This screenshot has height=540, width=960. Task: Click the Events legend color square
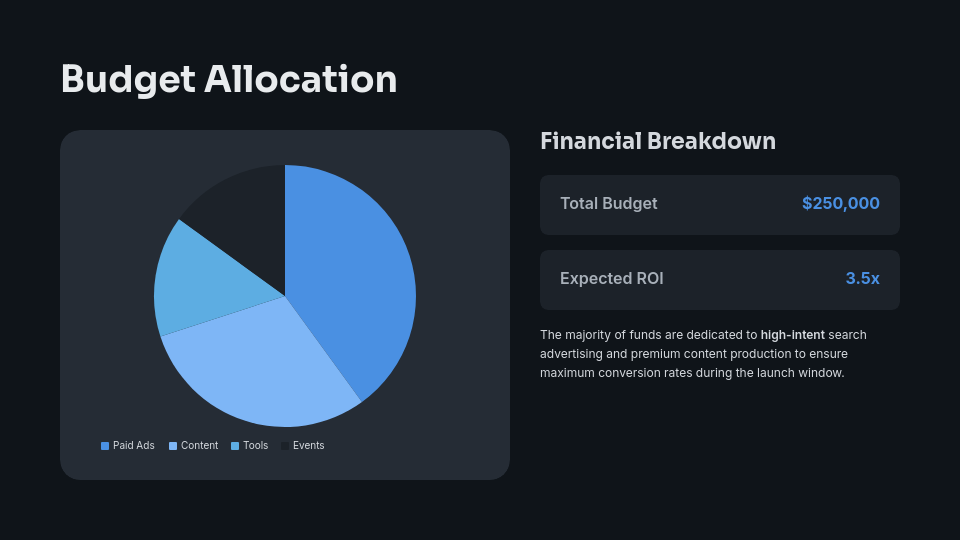click(x=285, y=446)
